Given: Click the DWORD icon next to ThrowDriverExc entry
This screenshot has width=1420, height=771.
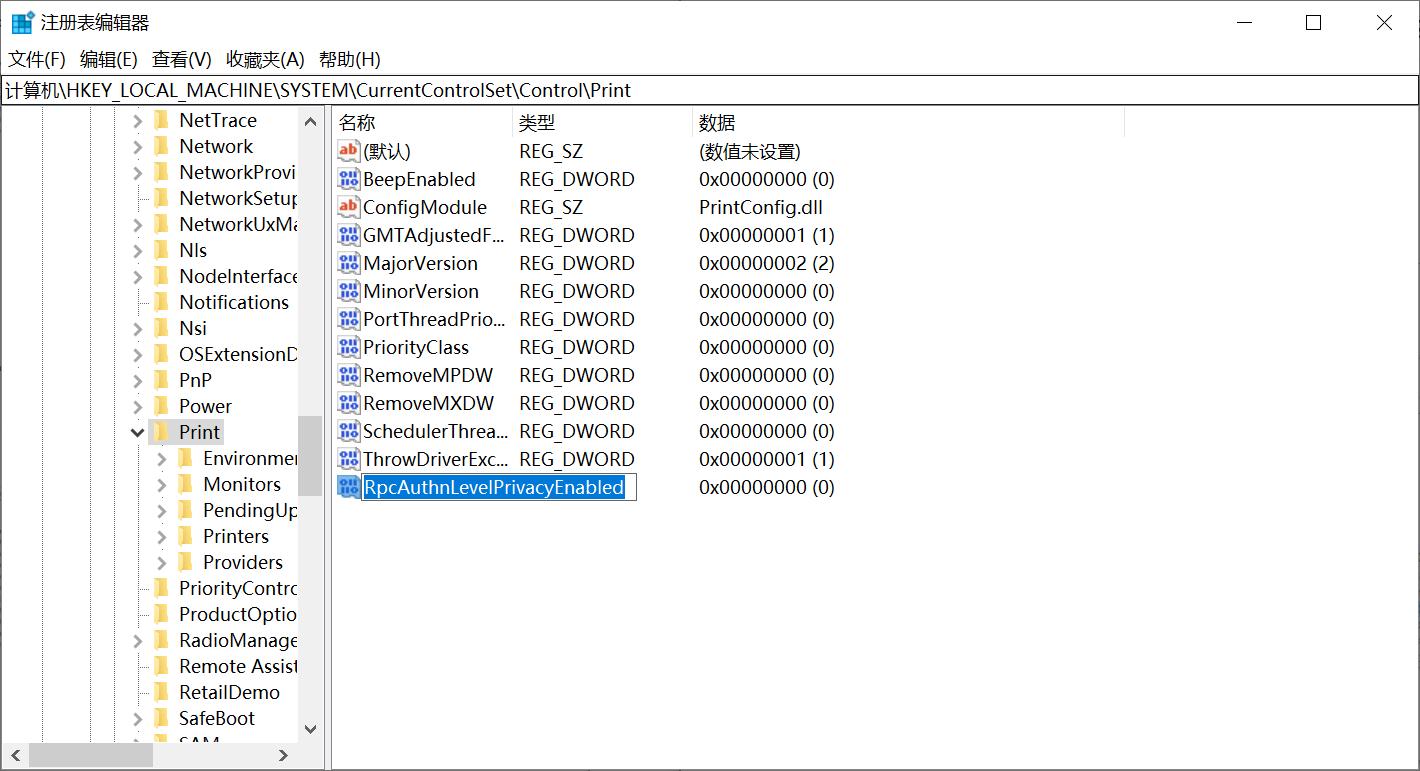Looking at the screenshot, I should tap(348, 459).
